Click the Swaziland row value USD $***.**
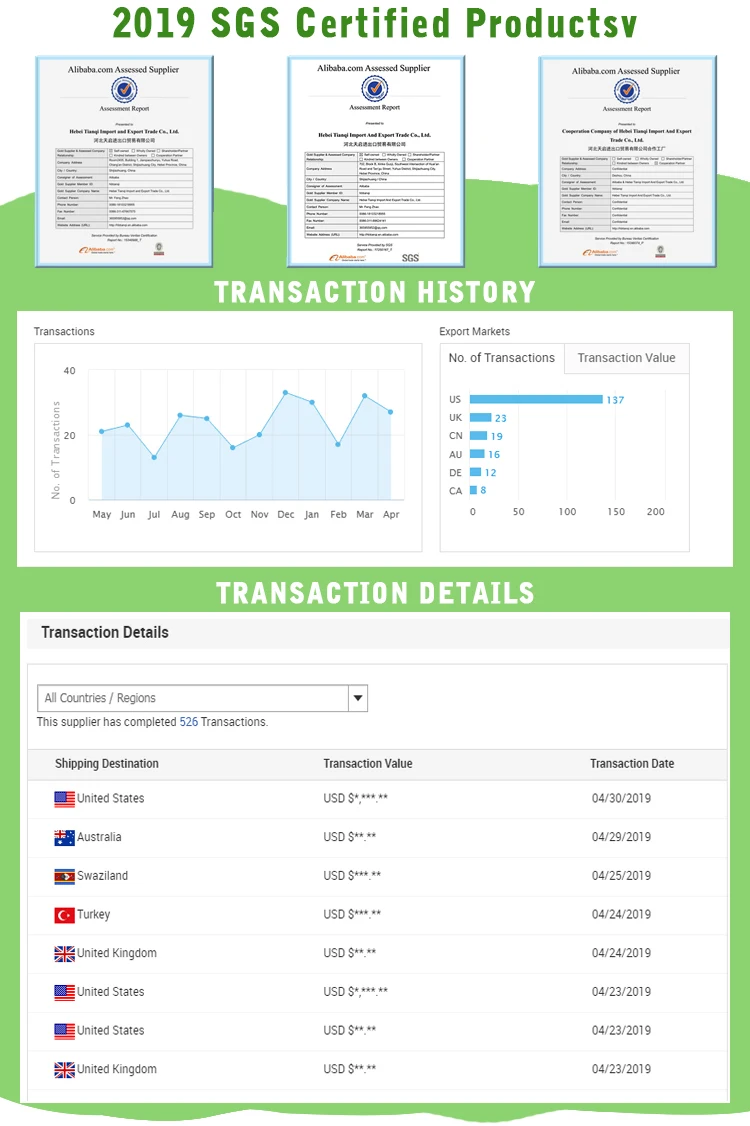750x1126 pixels. (x=352, y=876)
